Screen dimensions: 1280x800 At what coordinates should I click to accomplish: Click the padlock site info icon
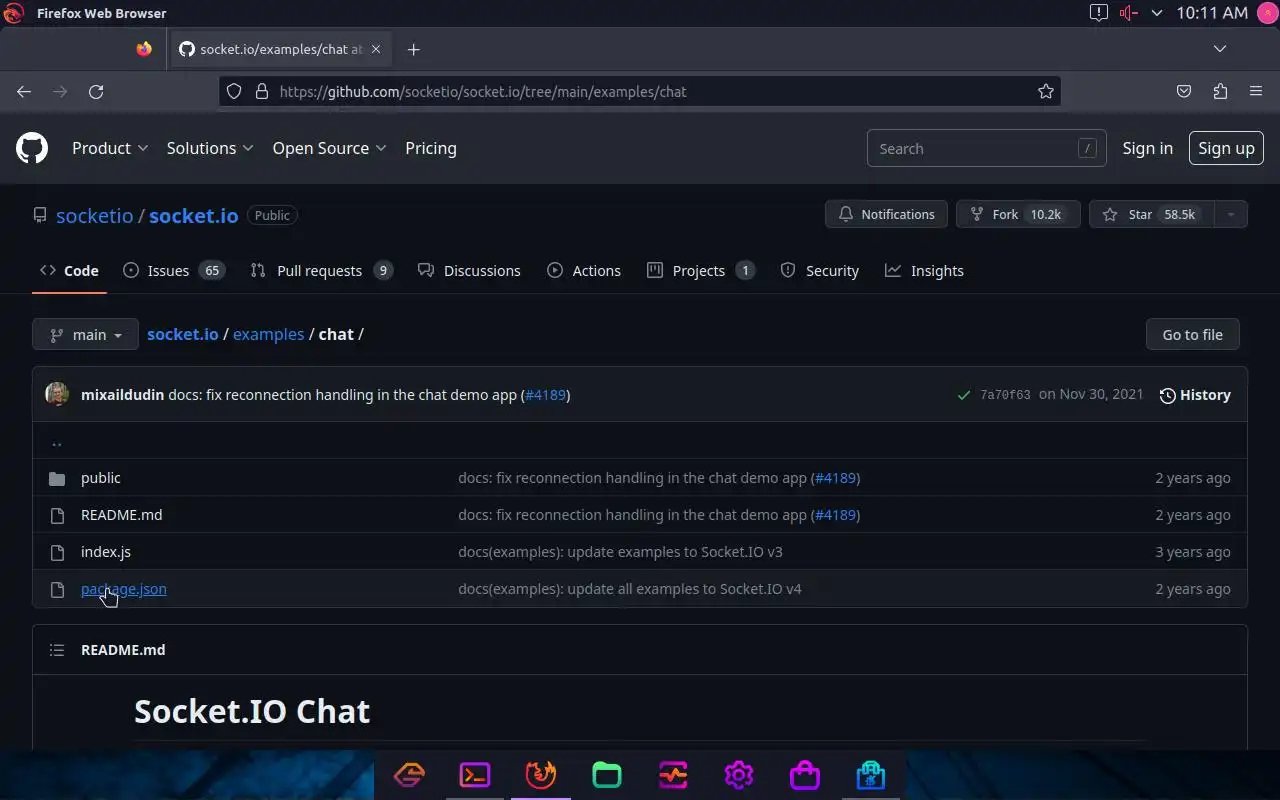262,91
